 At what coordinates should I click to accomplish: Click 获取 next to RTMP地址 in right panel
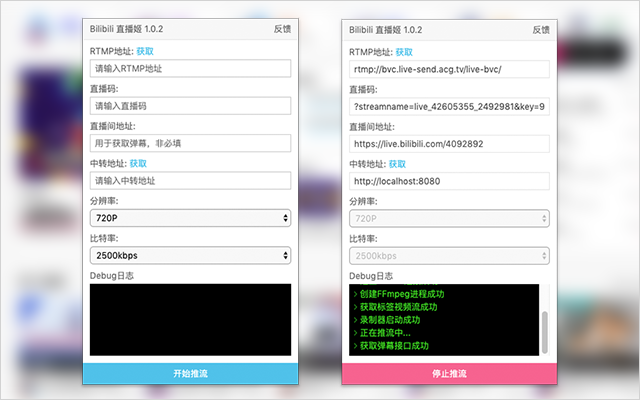coord(404,52)
